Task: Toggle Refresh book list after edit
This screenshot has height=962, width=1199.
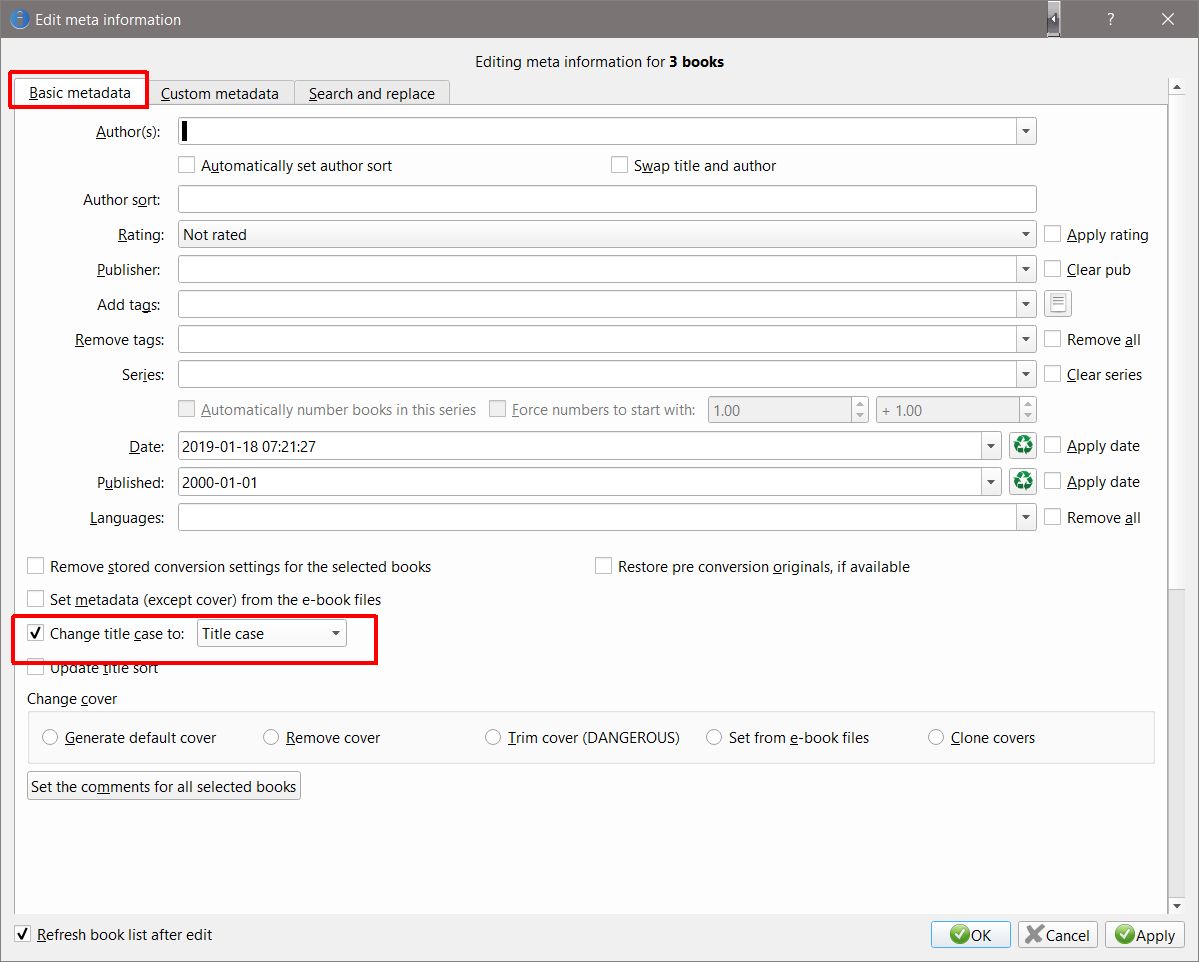Action: click(23, 934)
